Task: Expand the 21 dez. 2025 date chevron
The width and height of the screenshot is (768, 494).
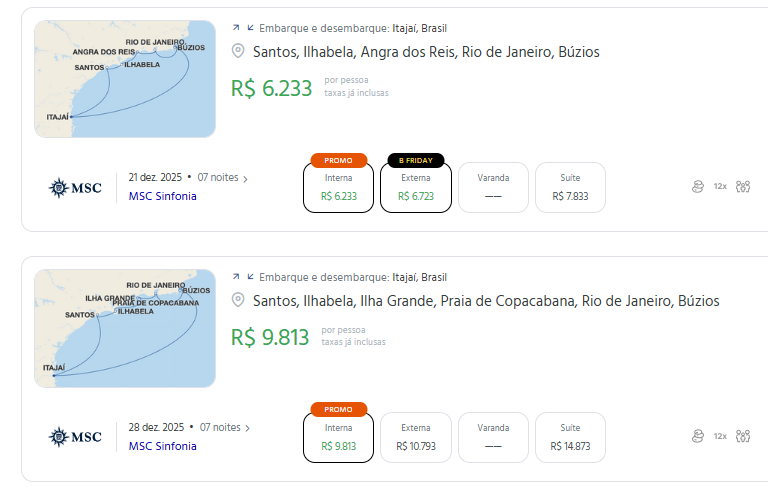Action: (x=246, y=178)
